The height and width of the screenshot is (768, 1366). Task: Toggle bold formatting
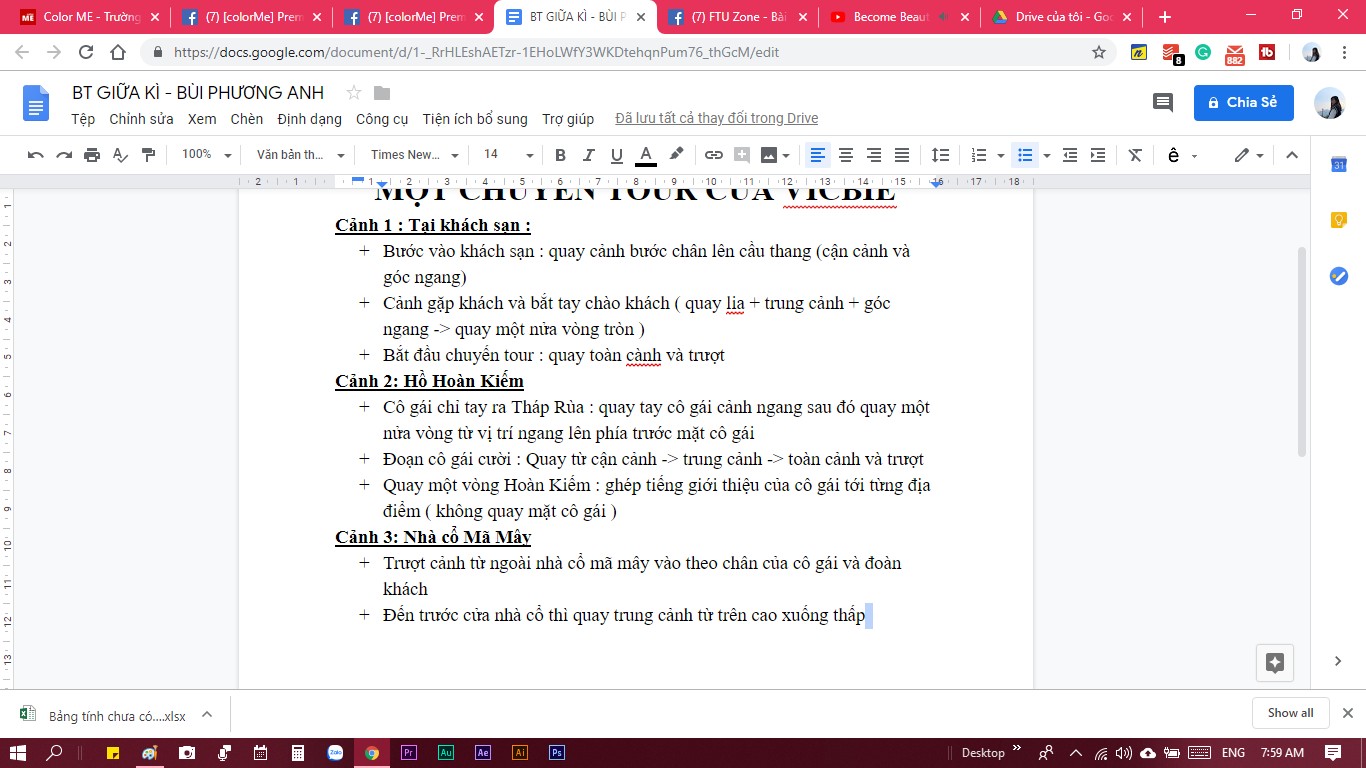[x=560, y=155]
